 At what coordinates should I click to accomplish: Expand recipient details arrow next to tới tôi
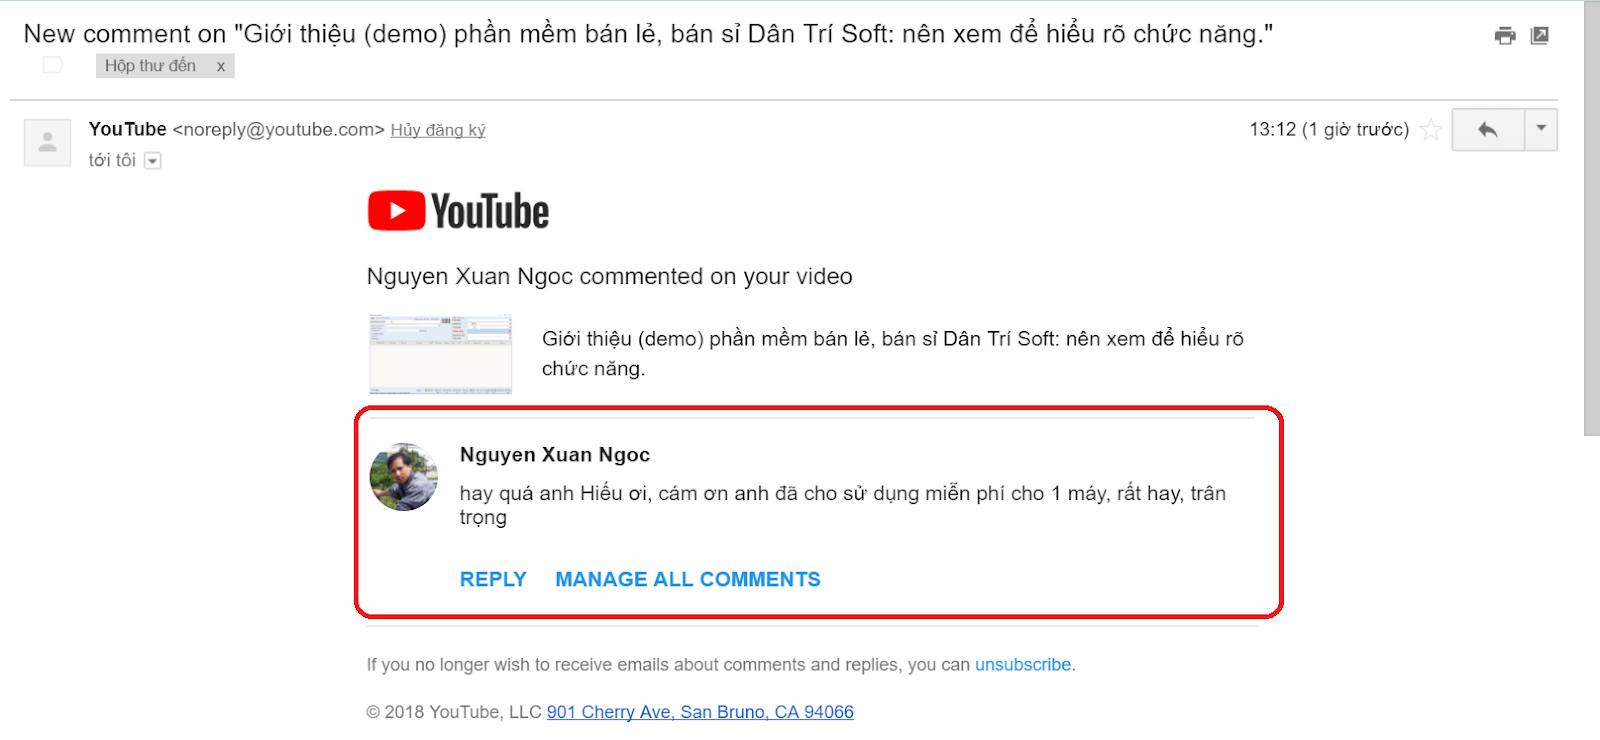click(x=153, y=161)
